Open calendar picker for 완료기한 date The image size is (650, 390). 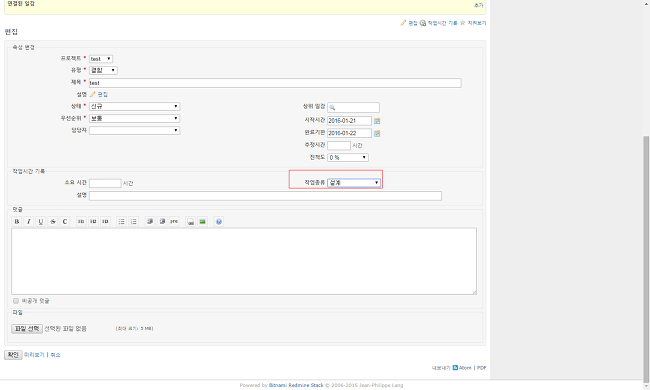(x=377, y=133)
